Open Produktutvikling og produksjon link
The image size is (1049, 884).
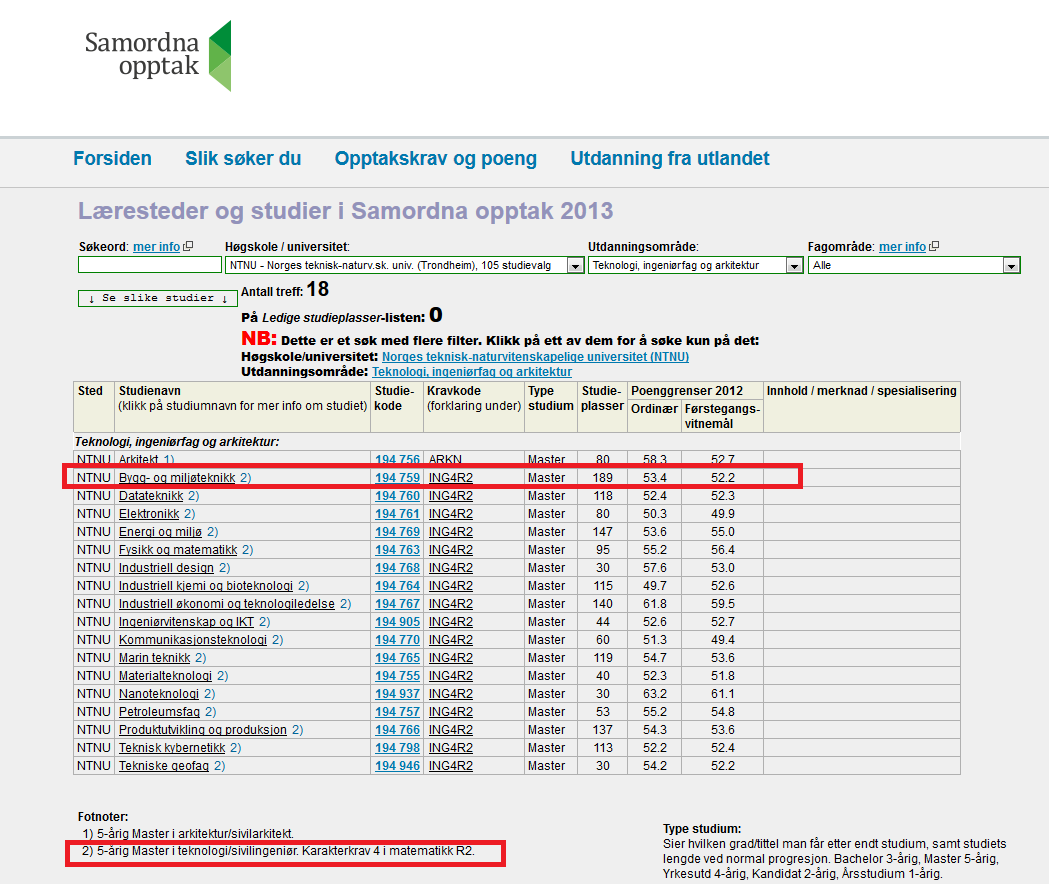[203, 731]
